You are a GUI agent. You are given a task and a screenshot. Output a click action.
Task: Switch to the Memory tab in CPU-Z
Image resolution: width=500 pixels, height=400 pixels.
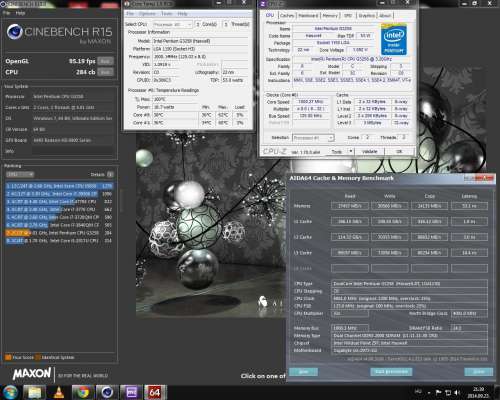[x=330, y=15]
